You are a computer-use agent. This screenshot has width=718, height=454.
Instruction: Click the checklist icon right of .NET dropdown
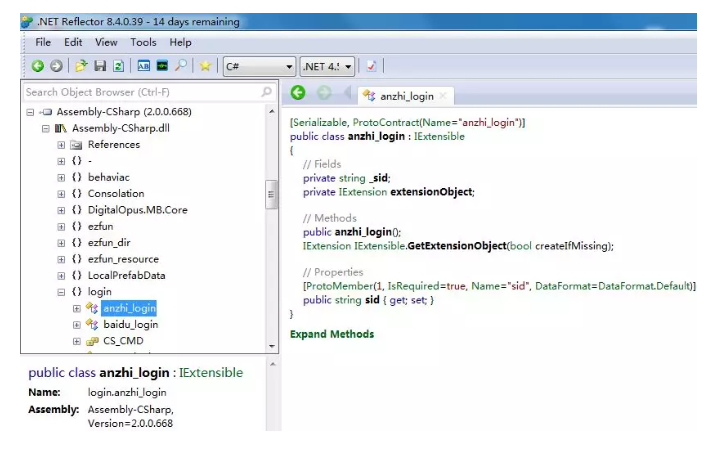pyautogui.click(x=371, y=66)
